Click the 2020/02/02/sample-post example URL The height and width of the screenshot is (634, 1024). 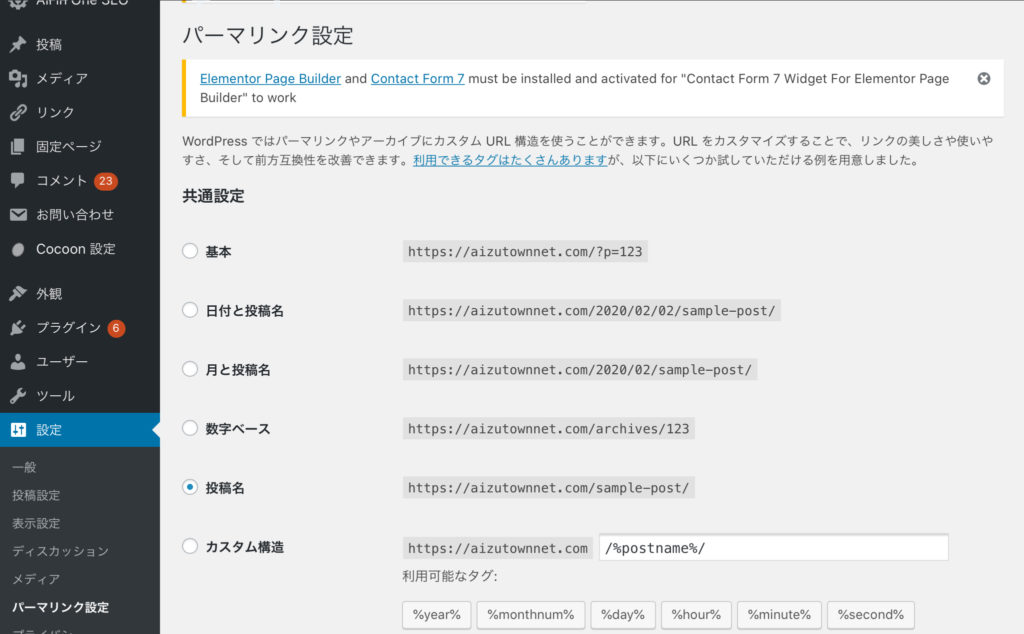(x=592, y=311)
